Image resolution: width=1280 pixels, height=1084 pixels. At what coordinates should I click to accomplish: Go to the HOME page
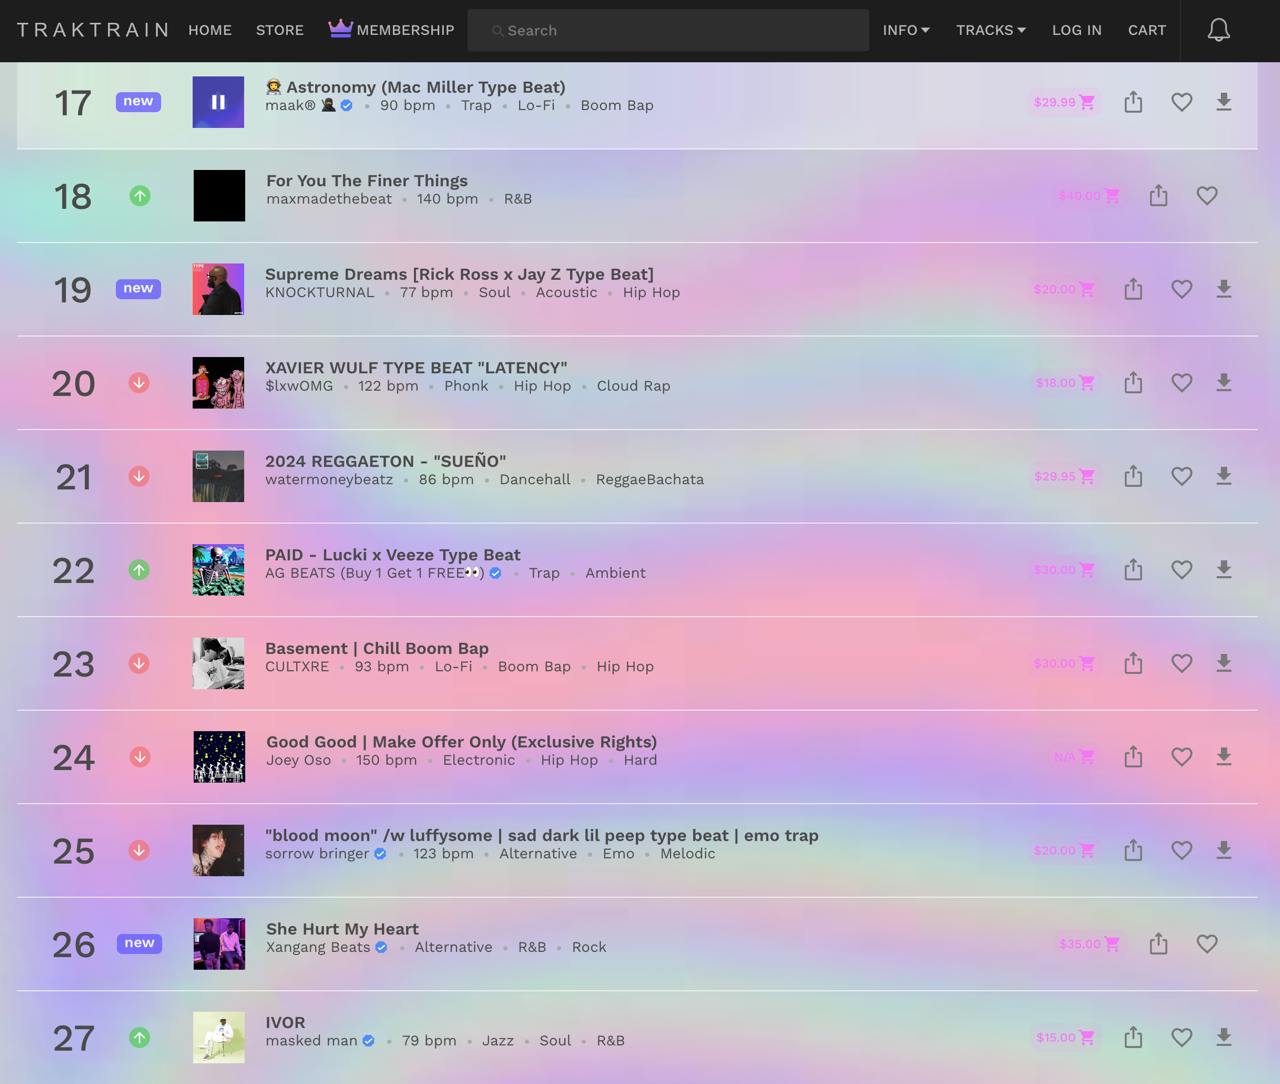pyautogui.click(x=210, y=30)
